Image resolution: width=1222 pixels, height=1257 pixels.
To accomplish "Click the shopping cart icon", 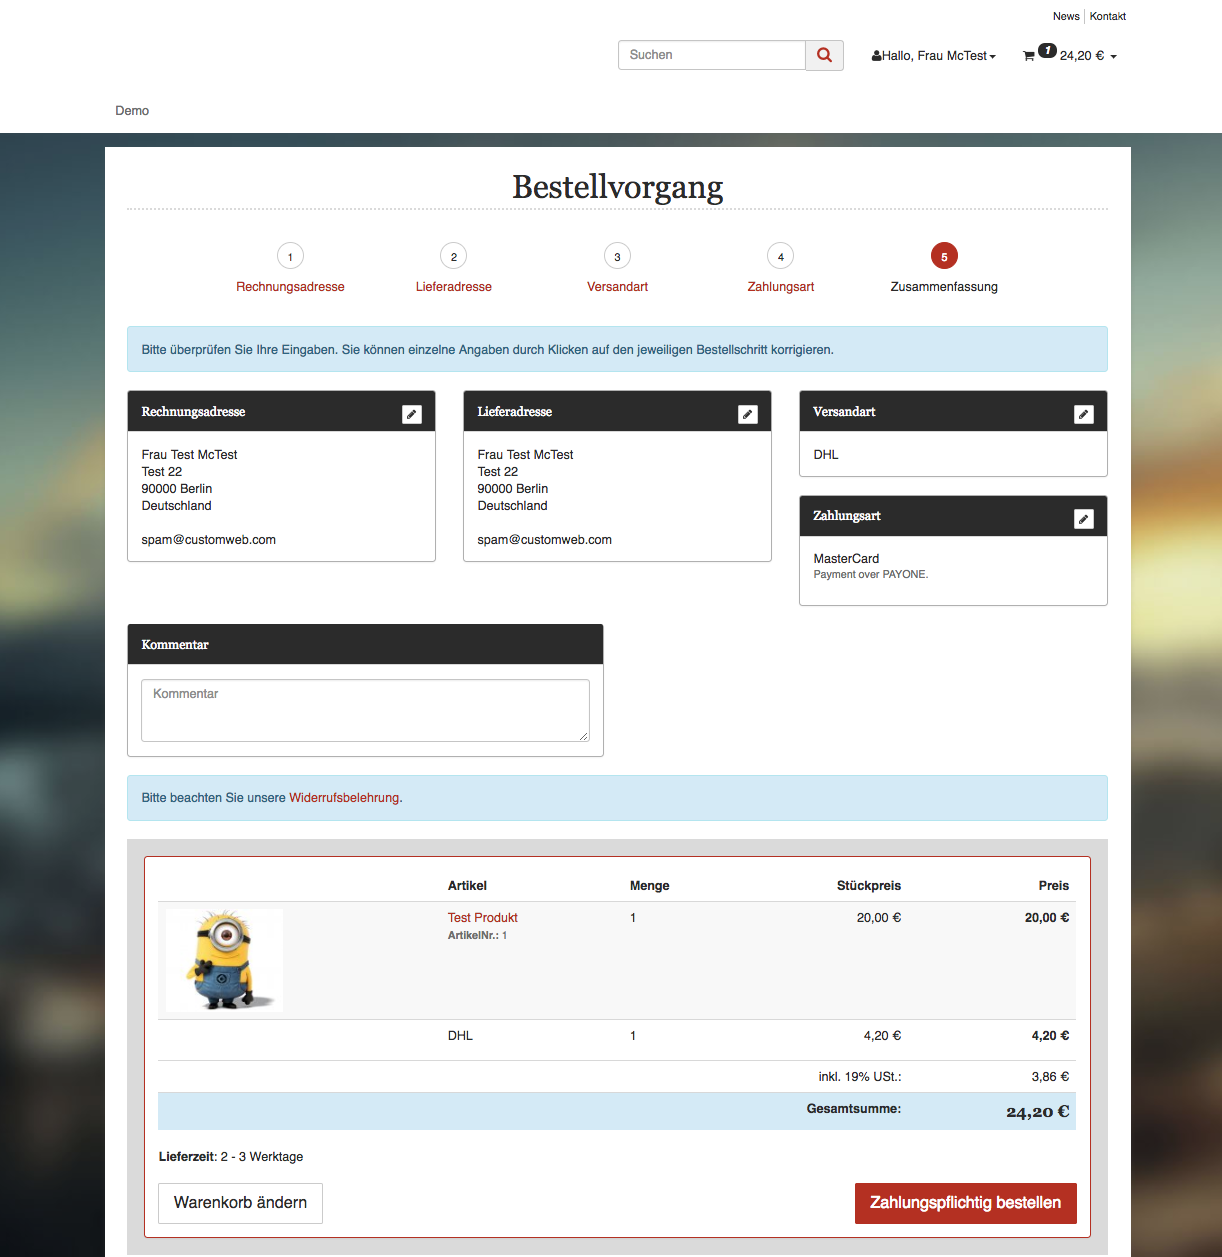I will tap(1029, 56).
